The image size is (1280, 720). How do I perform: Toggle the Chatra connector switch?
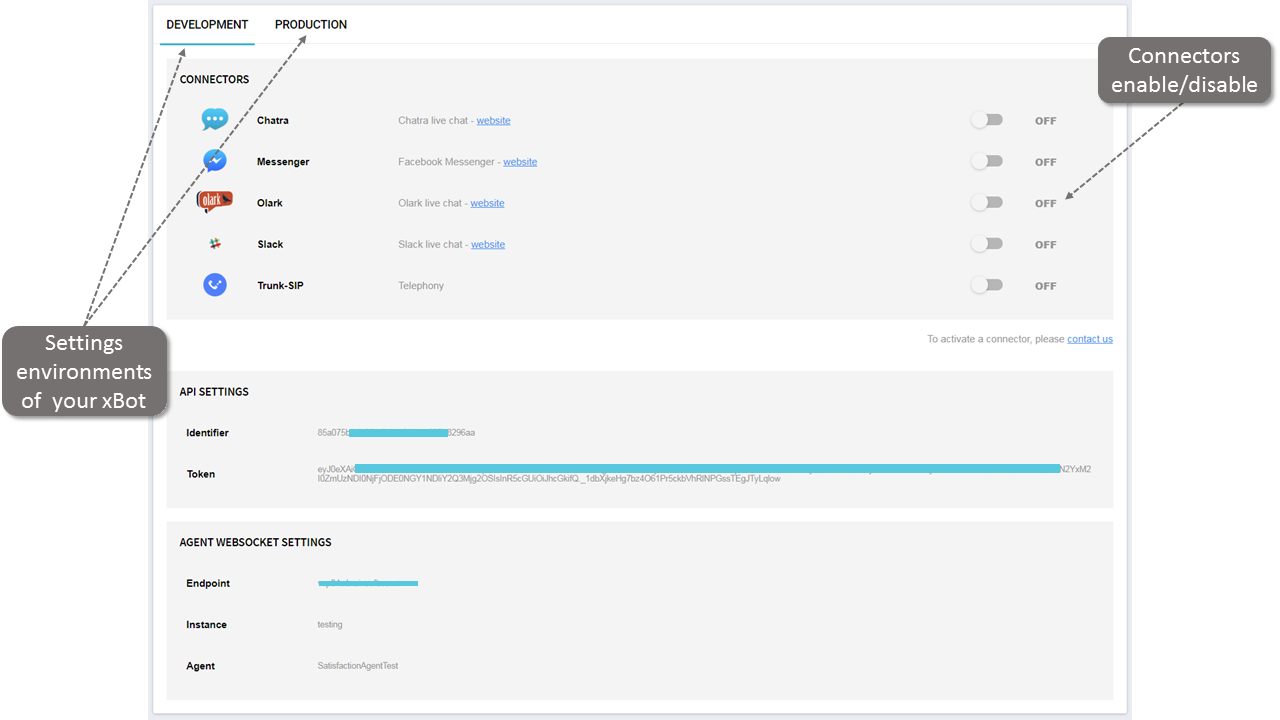click(x=987, y=120)
